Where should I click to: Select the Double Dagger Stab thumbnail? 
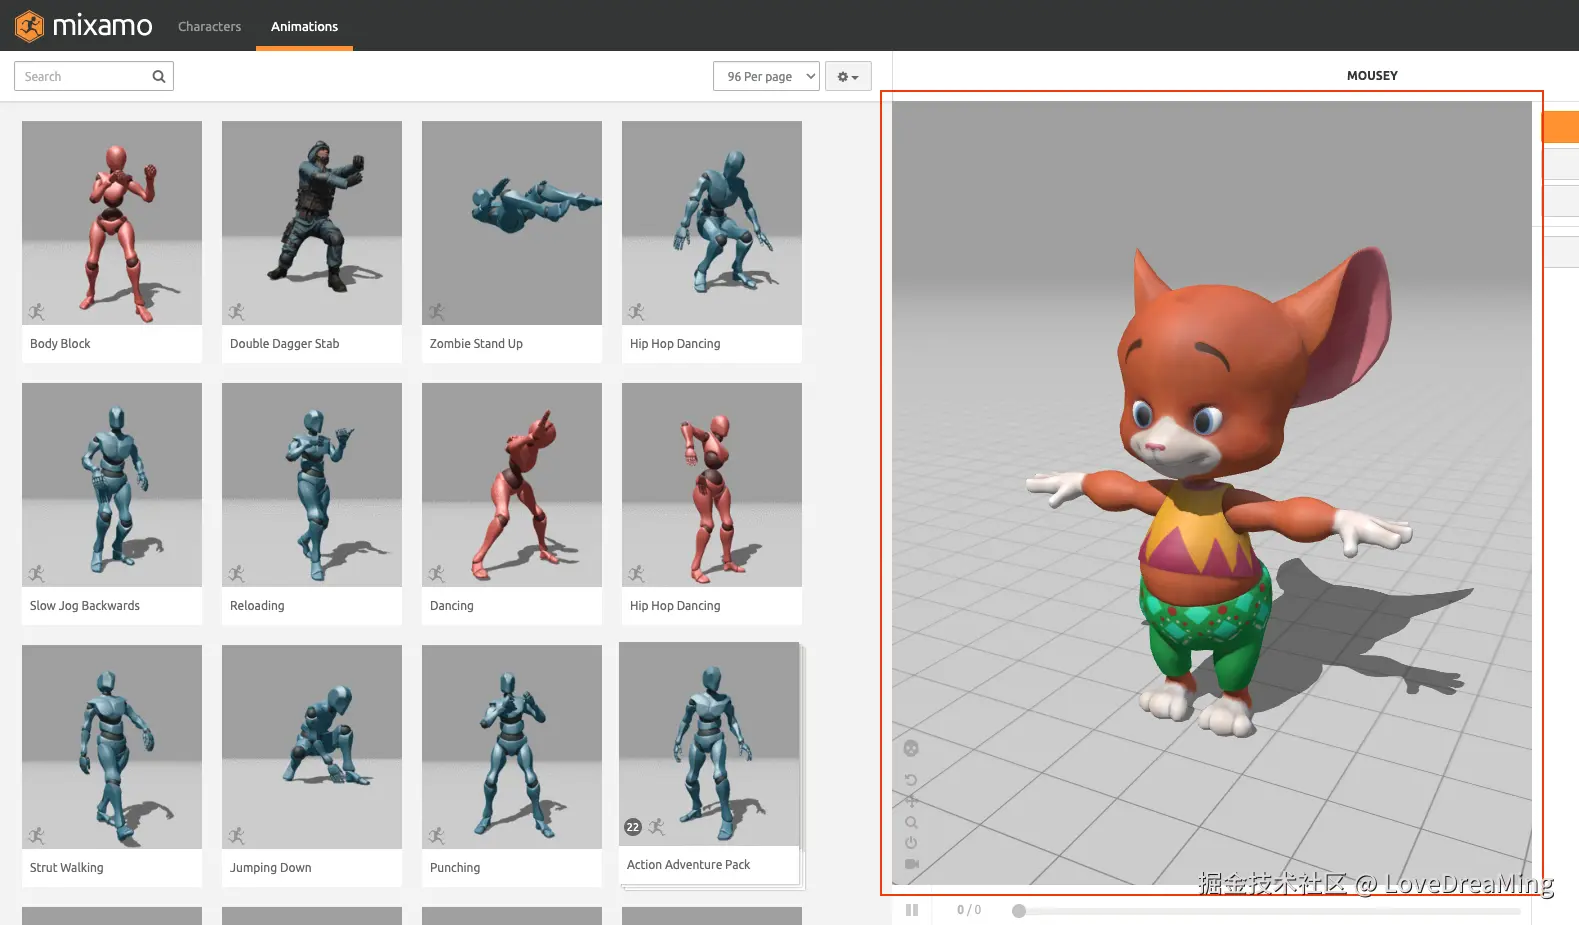click(x=312, y=223)
